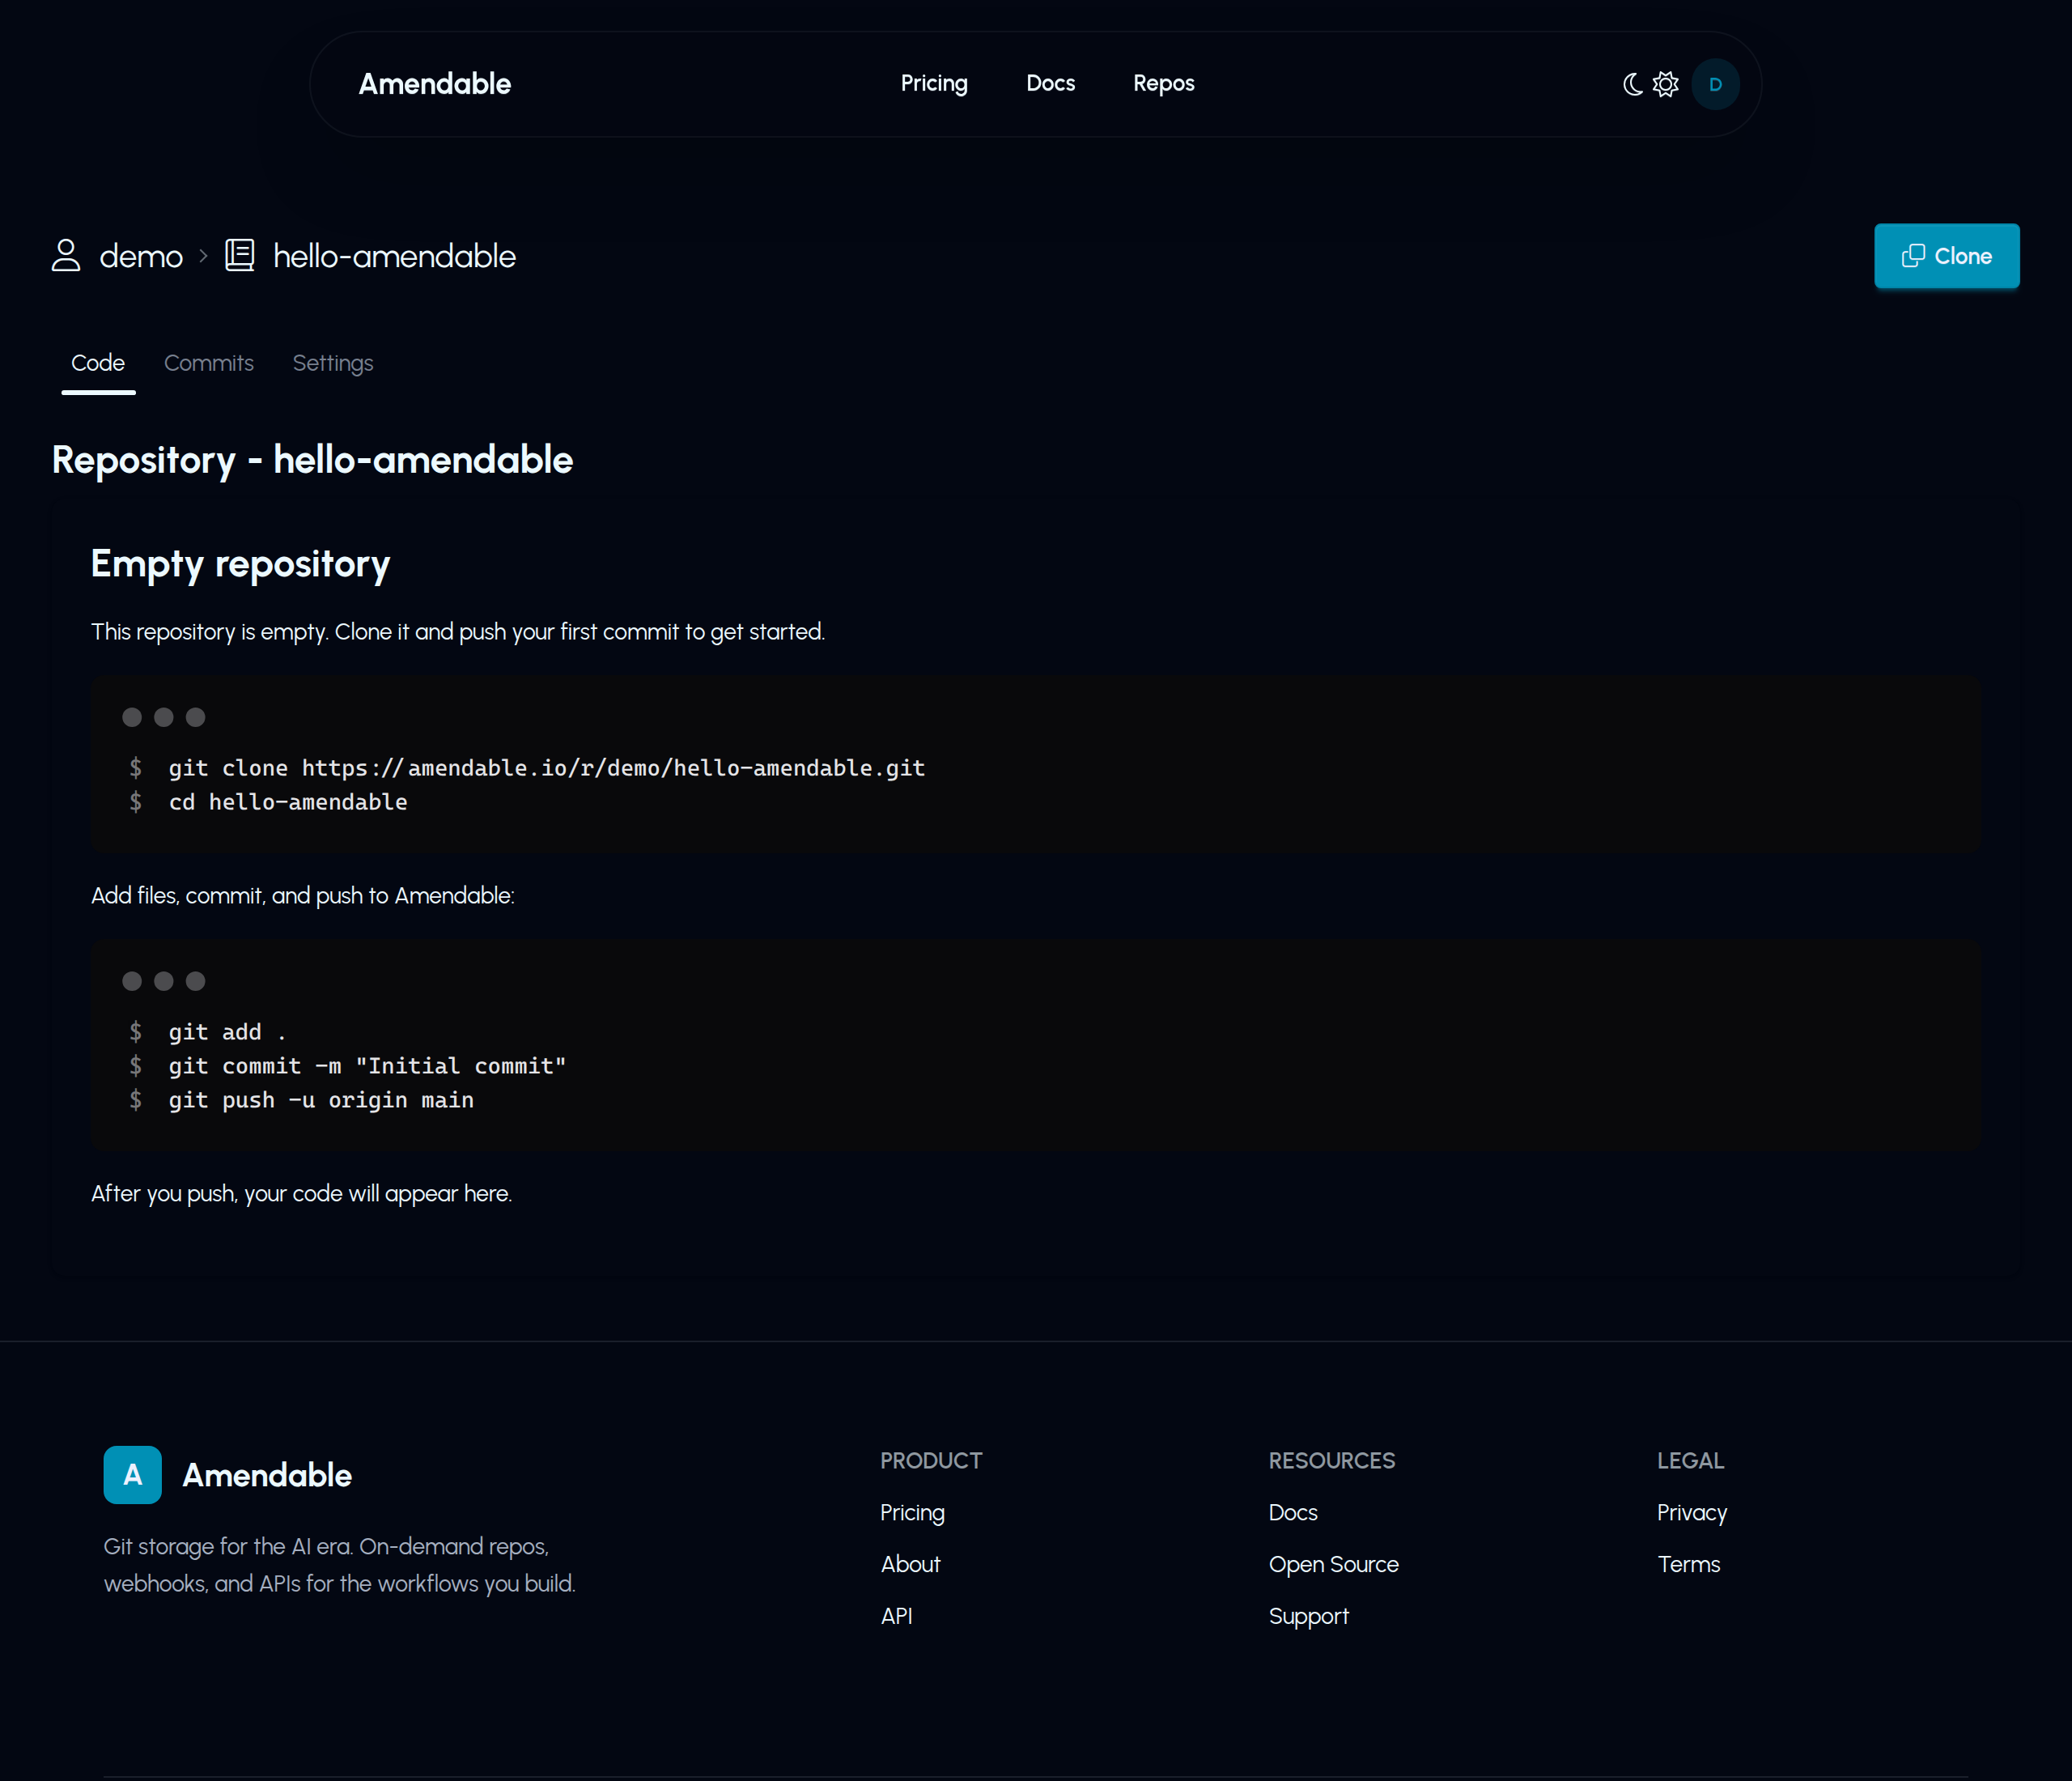Open Pricing in the top navigation

click(934, 83)
